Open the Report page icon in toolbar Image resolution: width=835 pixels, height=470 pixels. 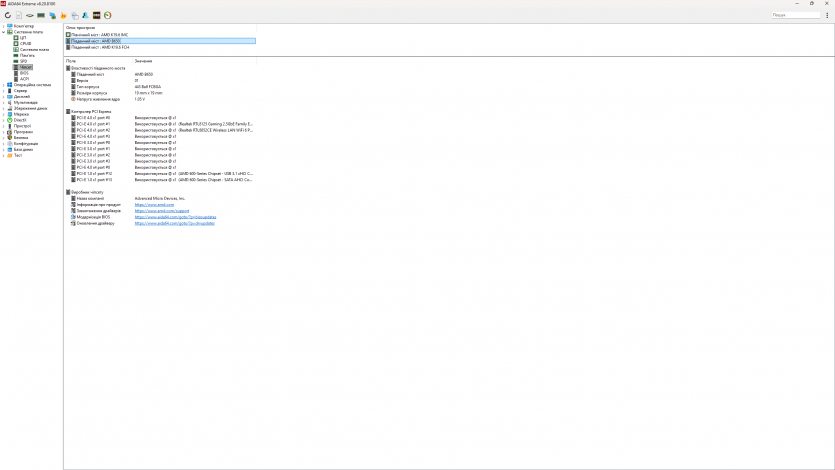(x=19, y=15)
